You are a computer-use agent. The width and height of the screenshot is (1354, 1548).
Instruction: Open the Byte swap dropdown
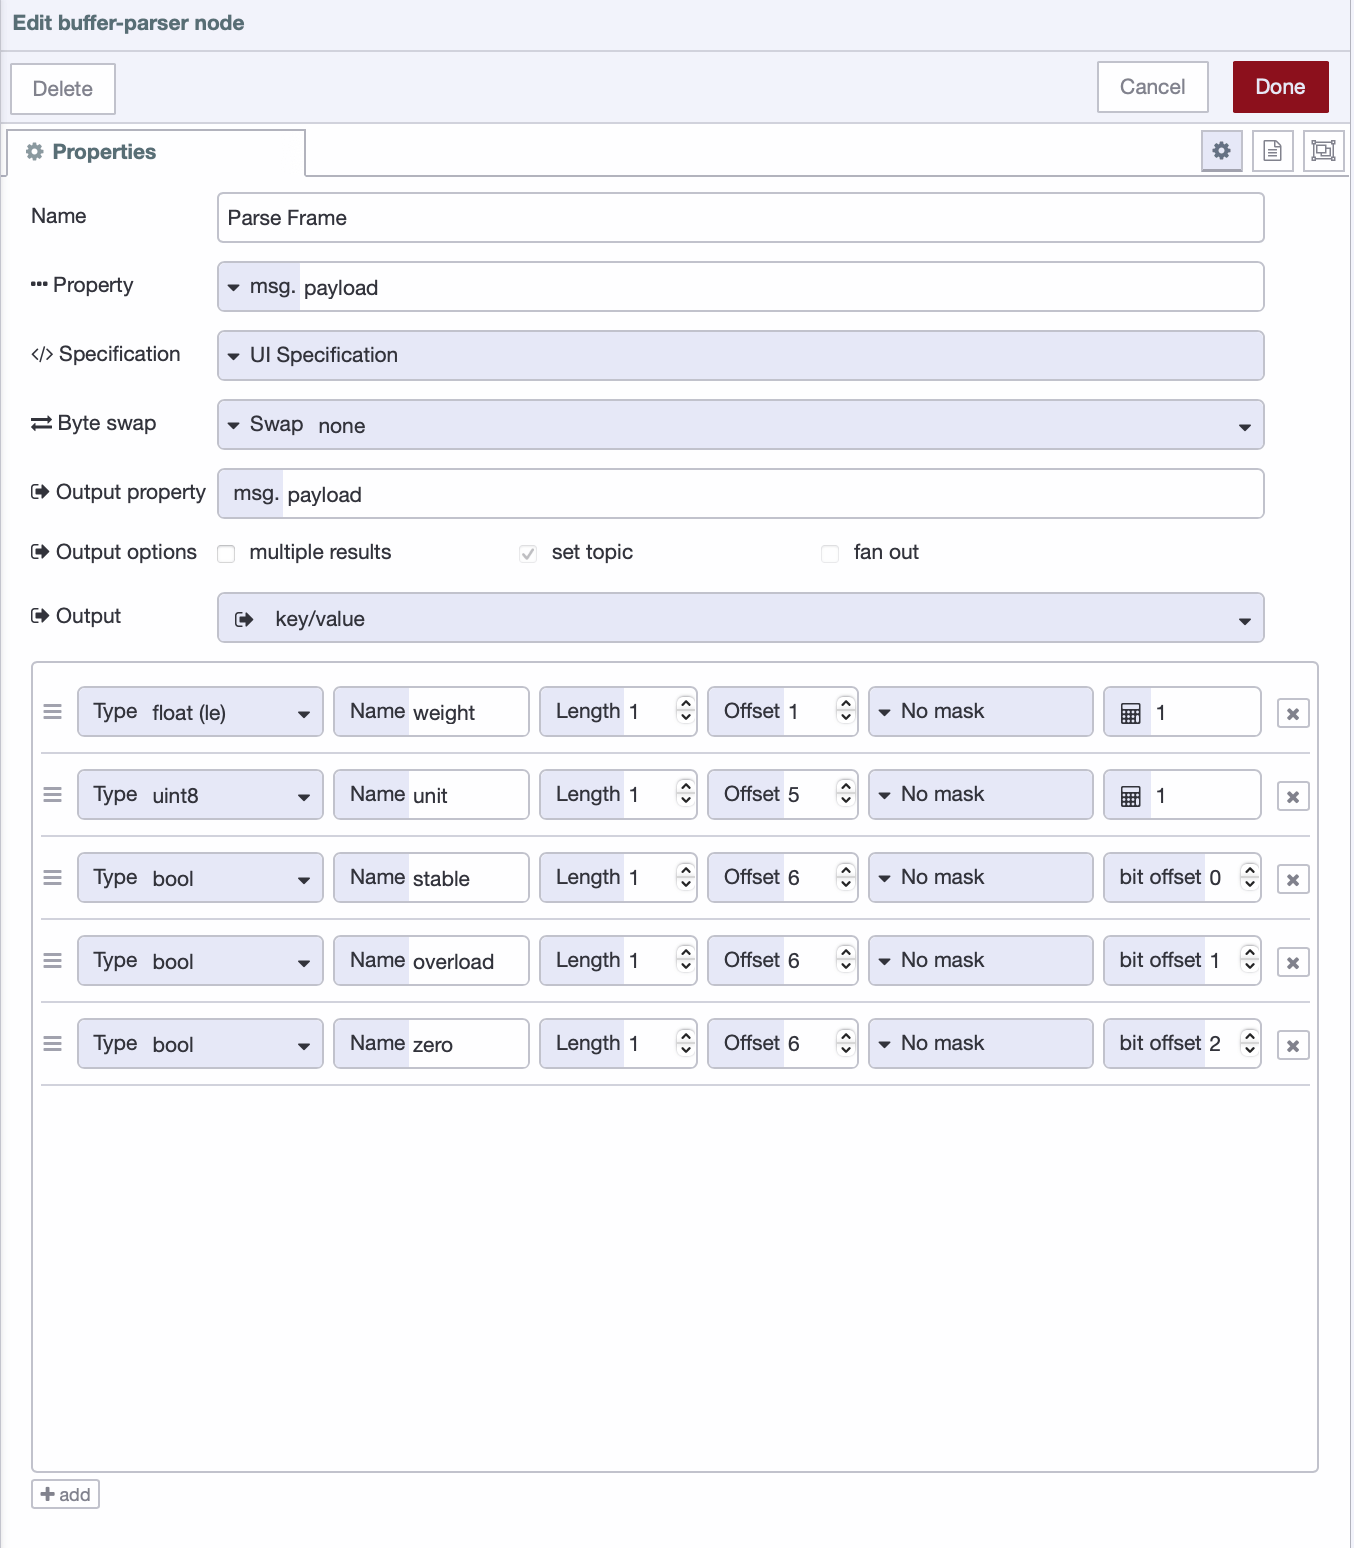(x=740, y=425)
